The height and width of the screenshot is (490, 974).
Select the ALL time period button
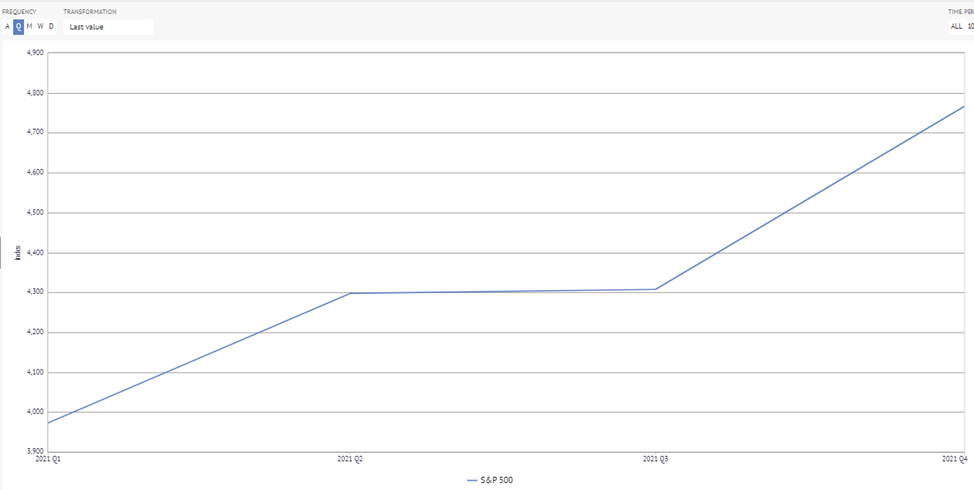[956, 27]
